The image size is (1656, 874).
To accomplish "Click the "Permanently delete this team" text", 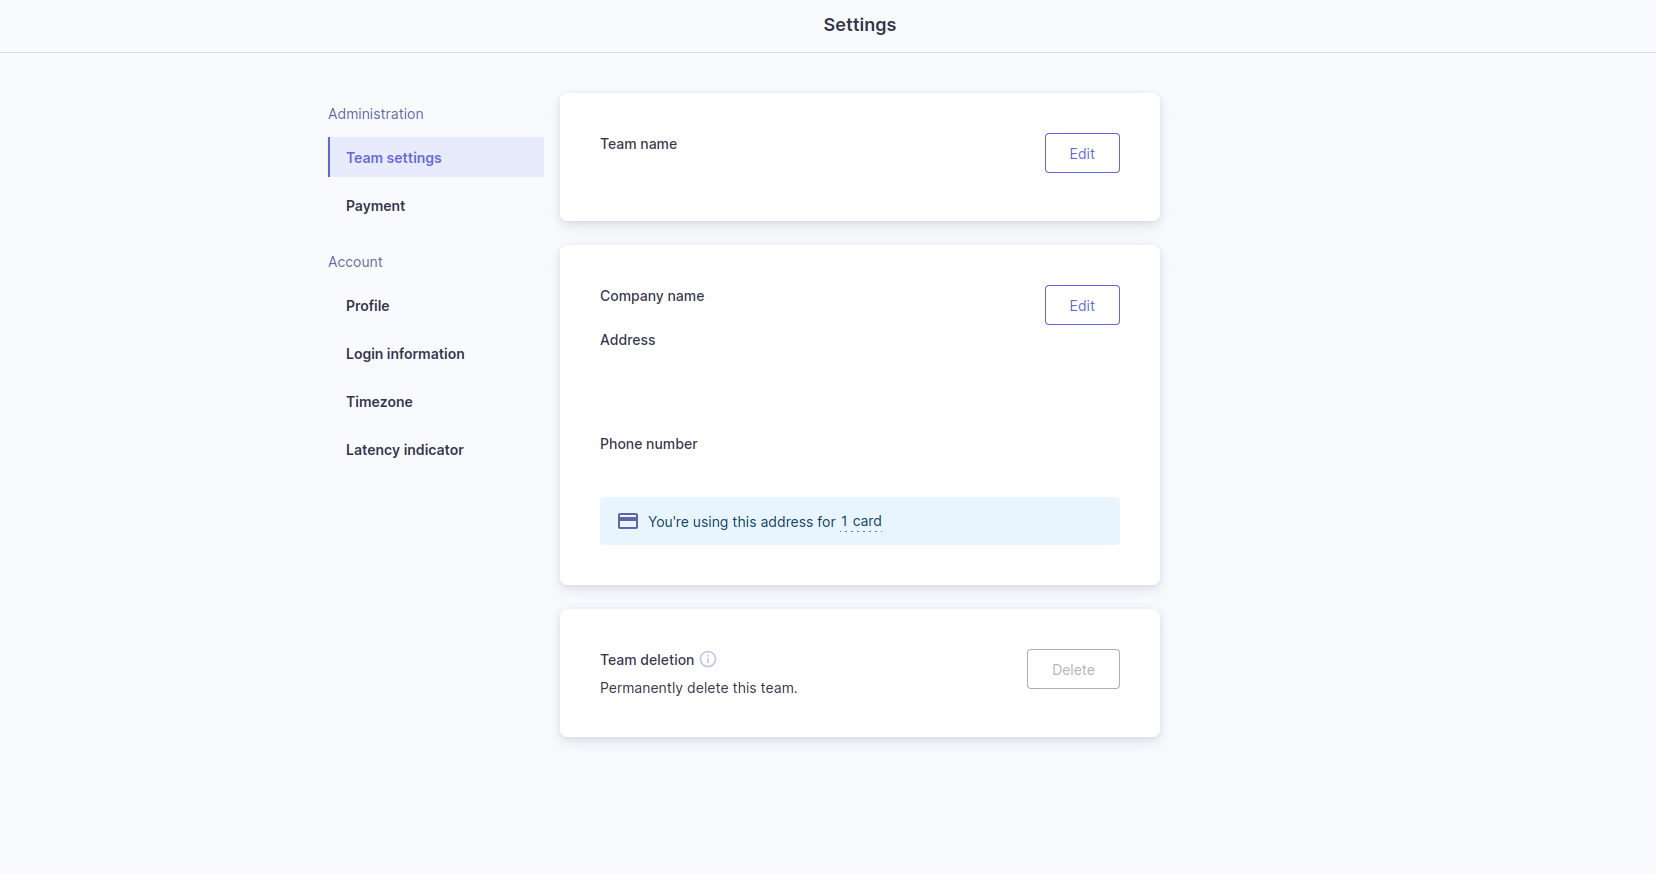I will click(698, 688).
